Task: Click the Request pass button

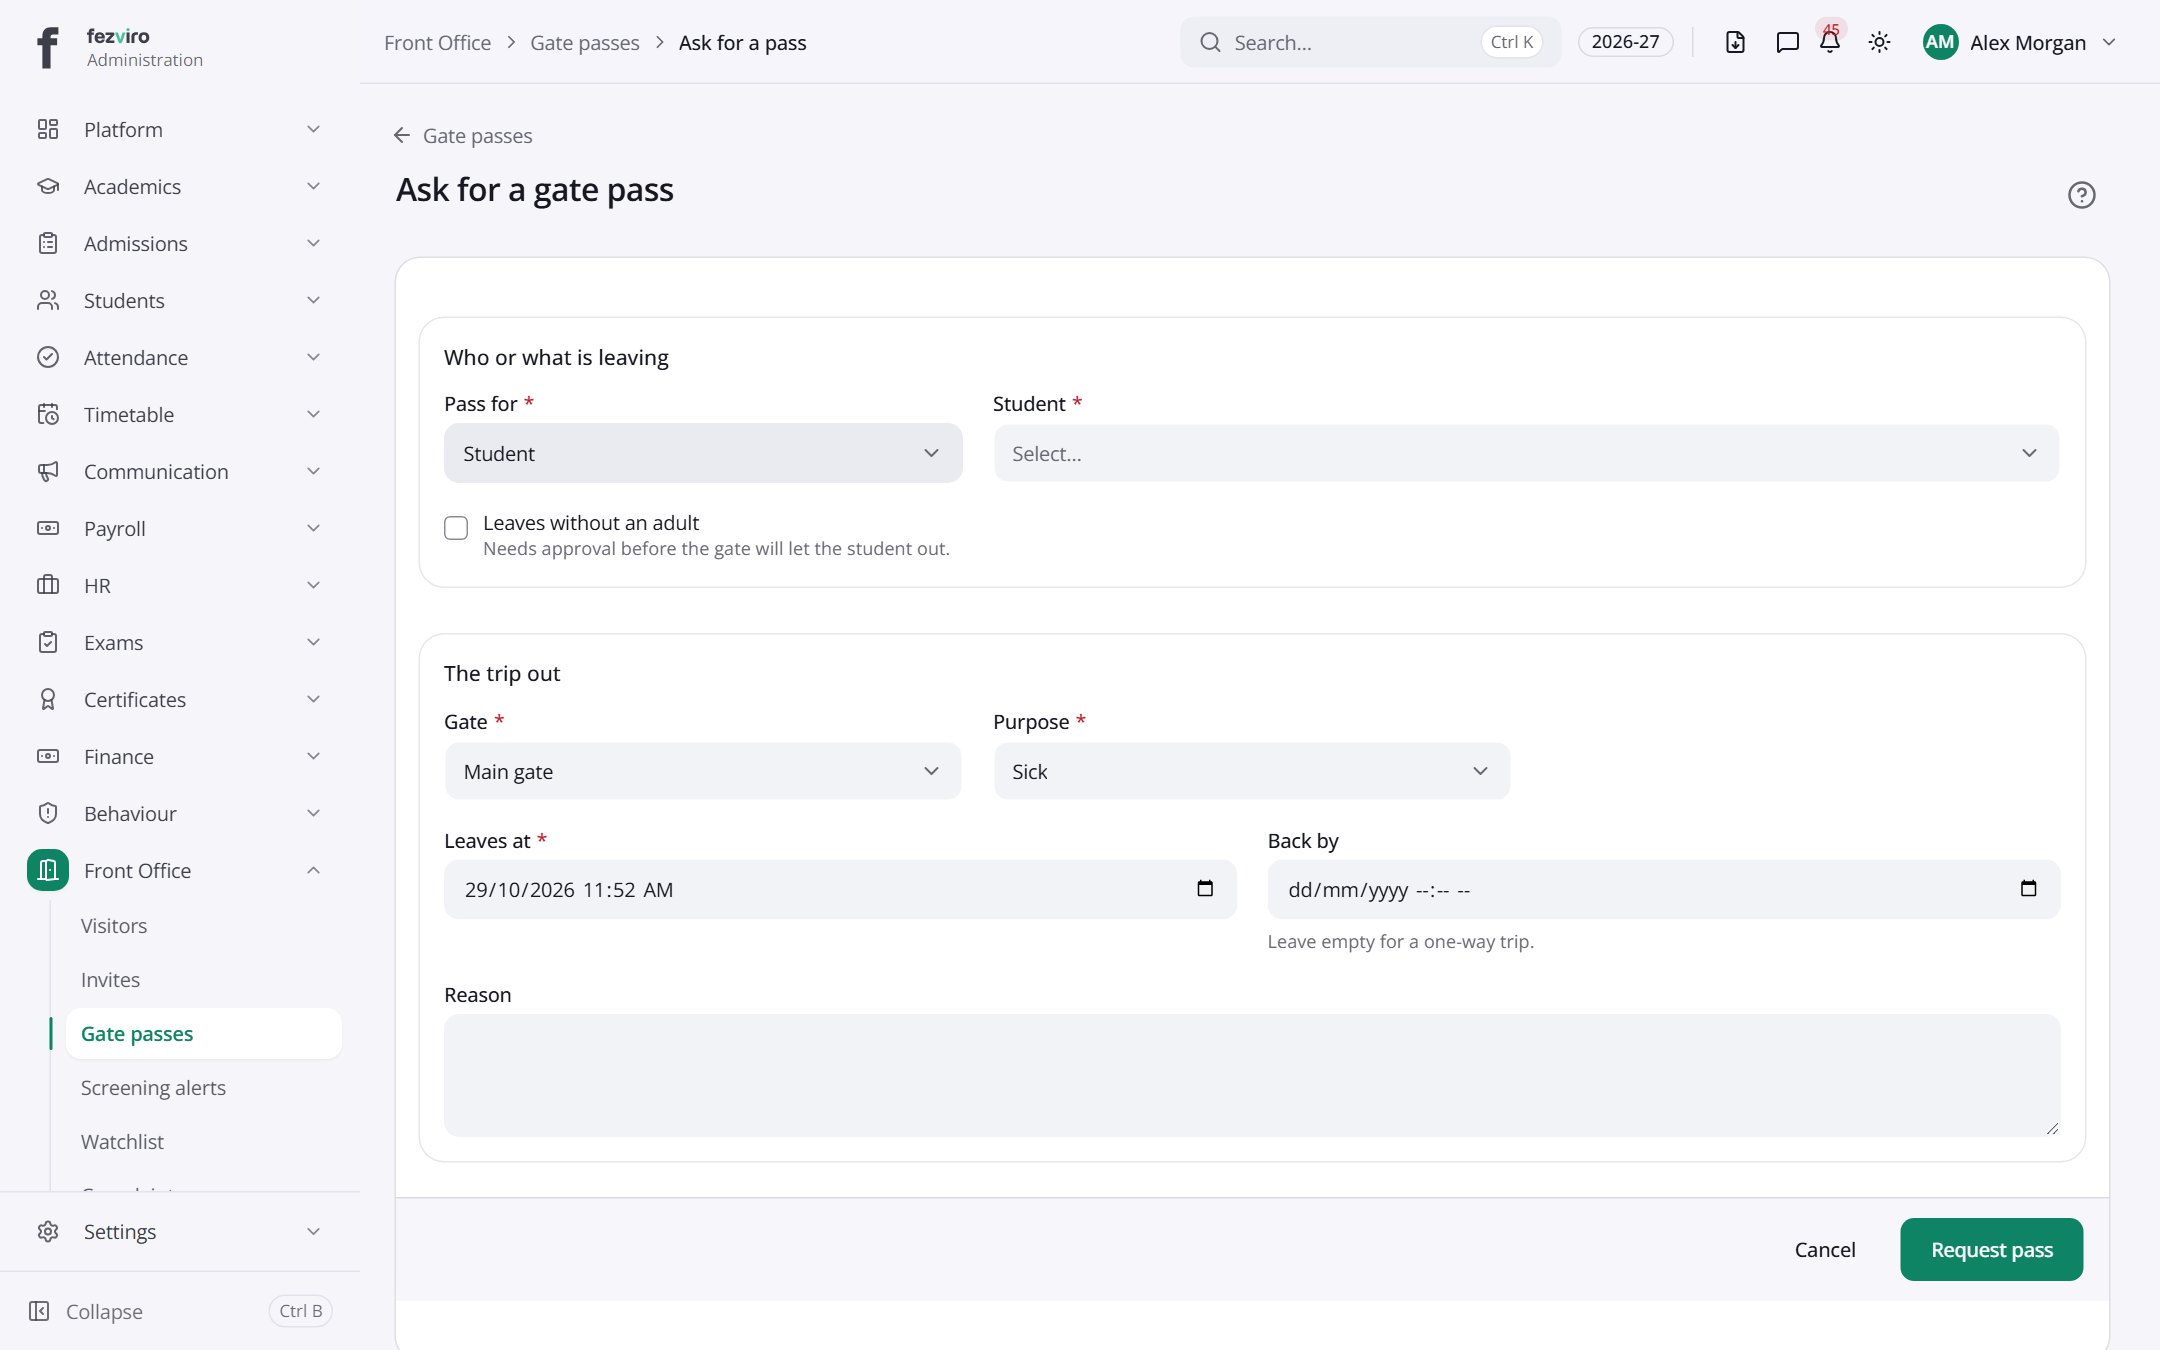Action: [x=1991, y=1249]
